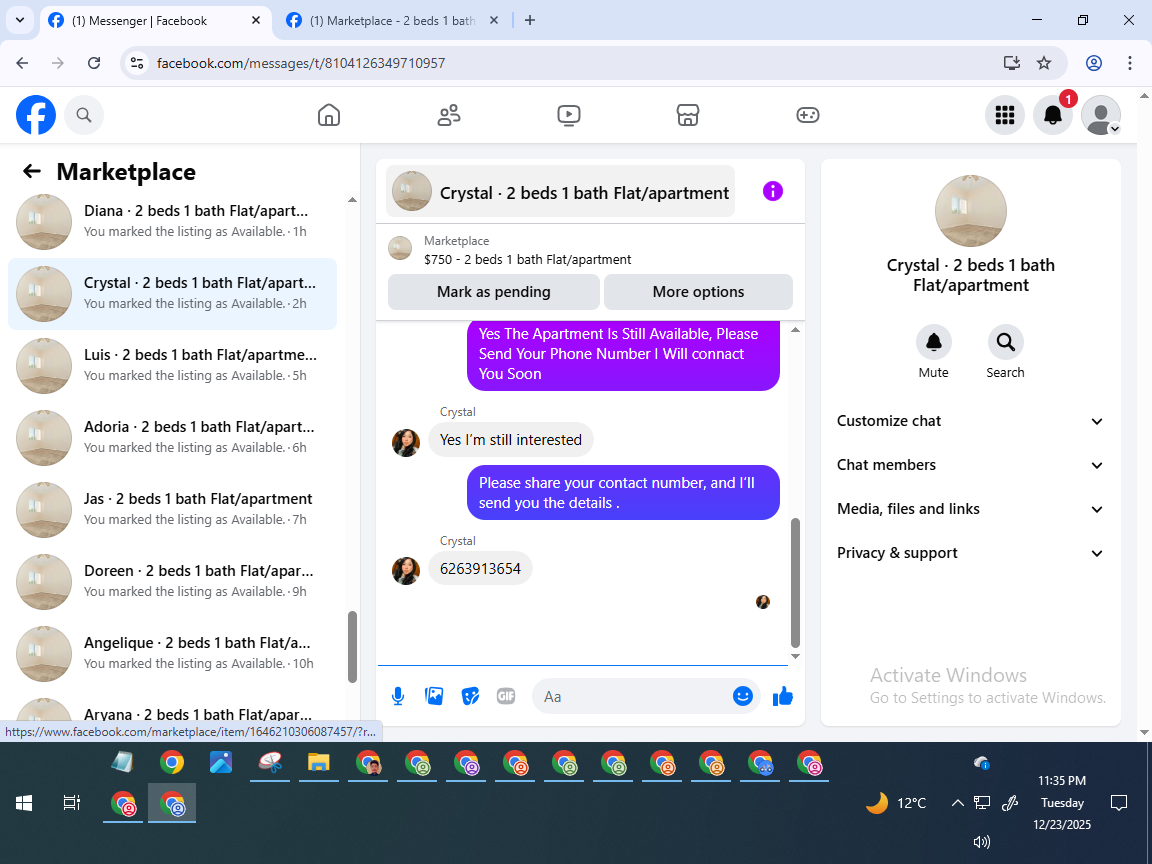
Task: Open Chrome tab search dropdown arrow
Action: [20, 21]
